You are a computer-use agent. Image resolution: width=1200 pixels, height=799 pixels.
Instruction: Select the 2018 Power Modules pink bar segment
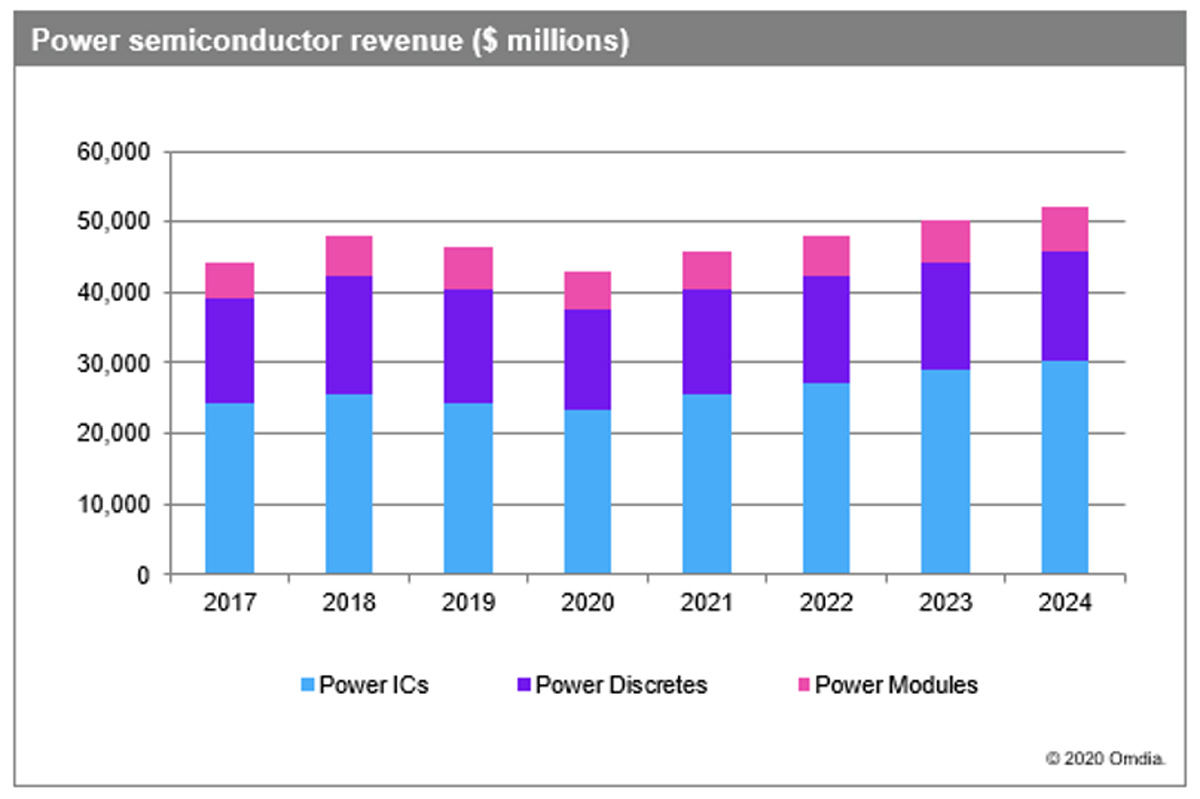pos(349,256)
